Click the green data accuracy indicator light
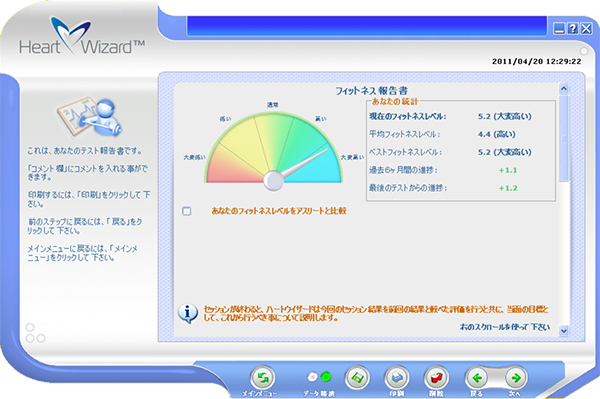The width and height of the screenshot is (600, 399). (x=326, y=377)
